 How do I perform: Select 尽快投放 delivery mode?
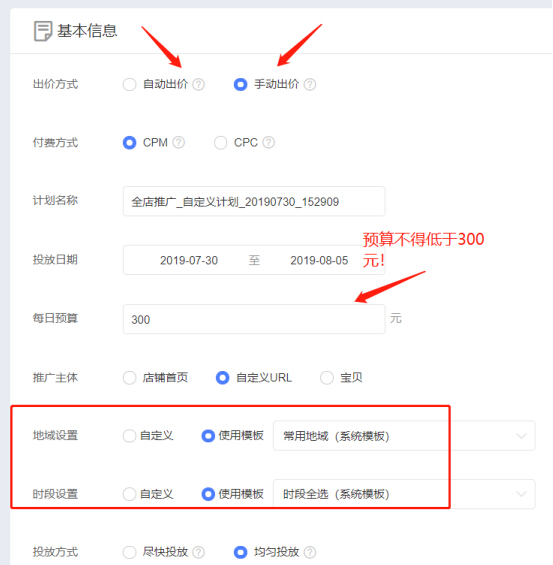(x=129, y=552)
